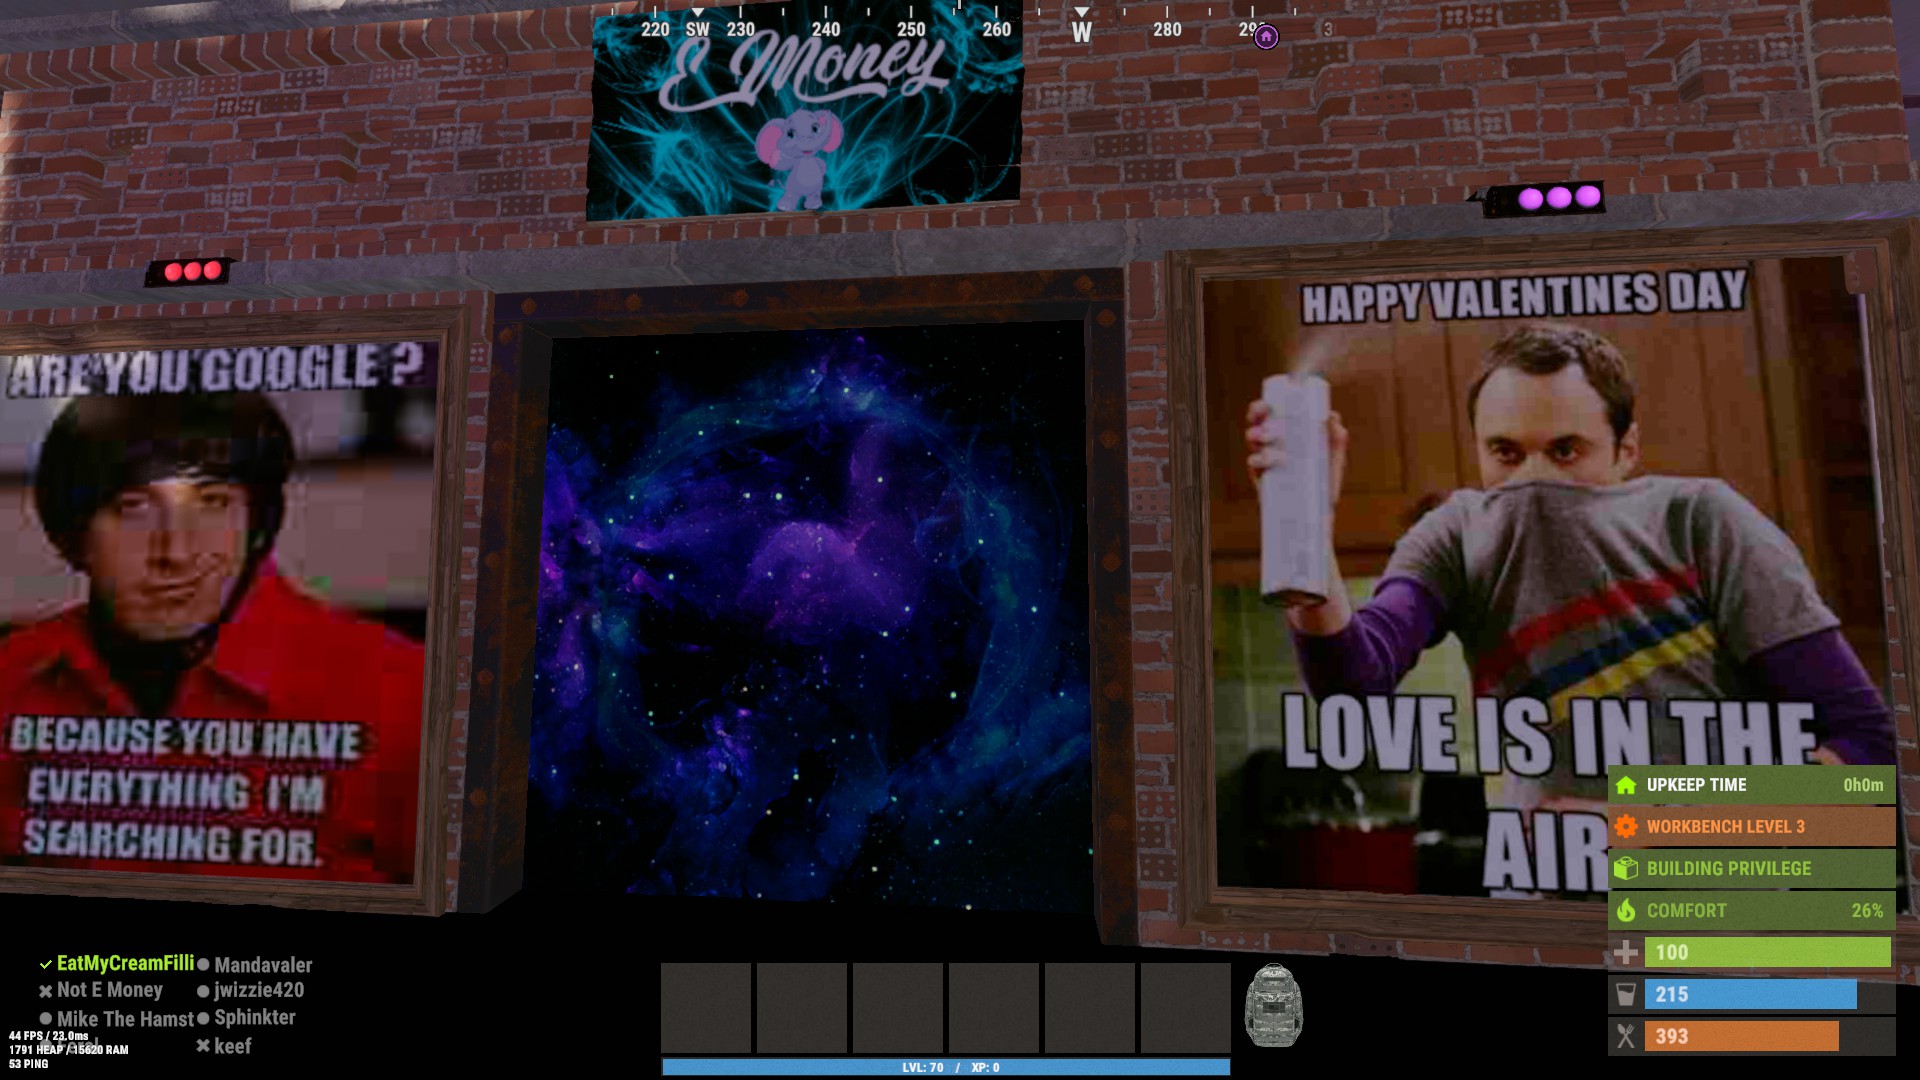Click the X icon beside keef
This screenshot has width=1920, height=1080.
[x=203, y=1046]
